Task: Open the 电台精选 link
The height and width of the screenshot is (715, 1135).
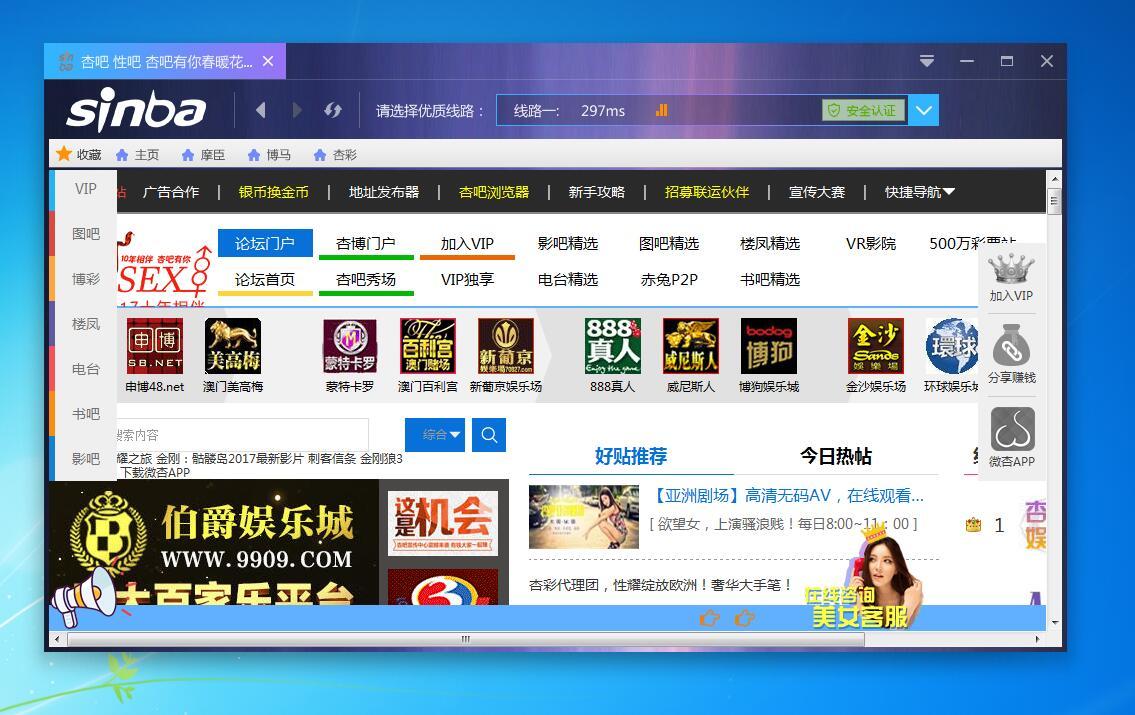Action: click(568, 279)
